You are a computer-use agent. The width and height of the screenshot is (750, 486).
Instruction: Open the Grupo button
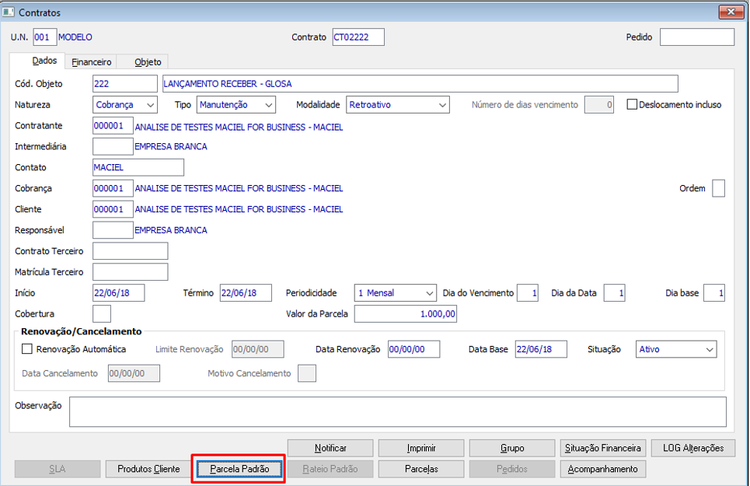(x=512, y=448)
